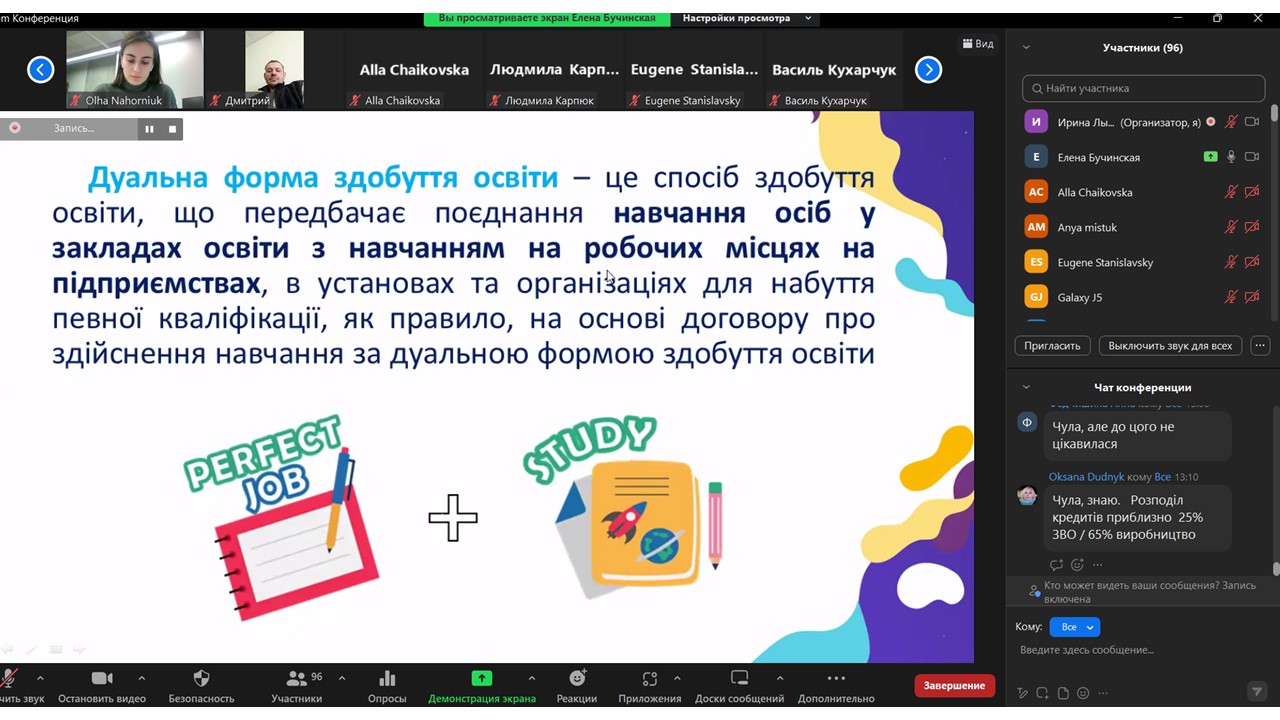
Task: Unmute Alla Chaikovska's microphone
Action: (1232, 192)
